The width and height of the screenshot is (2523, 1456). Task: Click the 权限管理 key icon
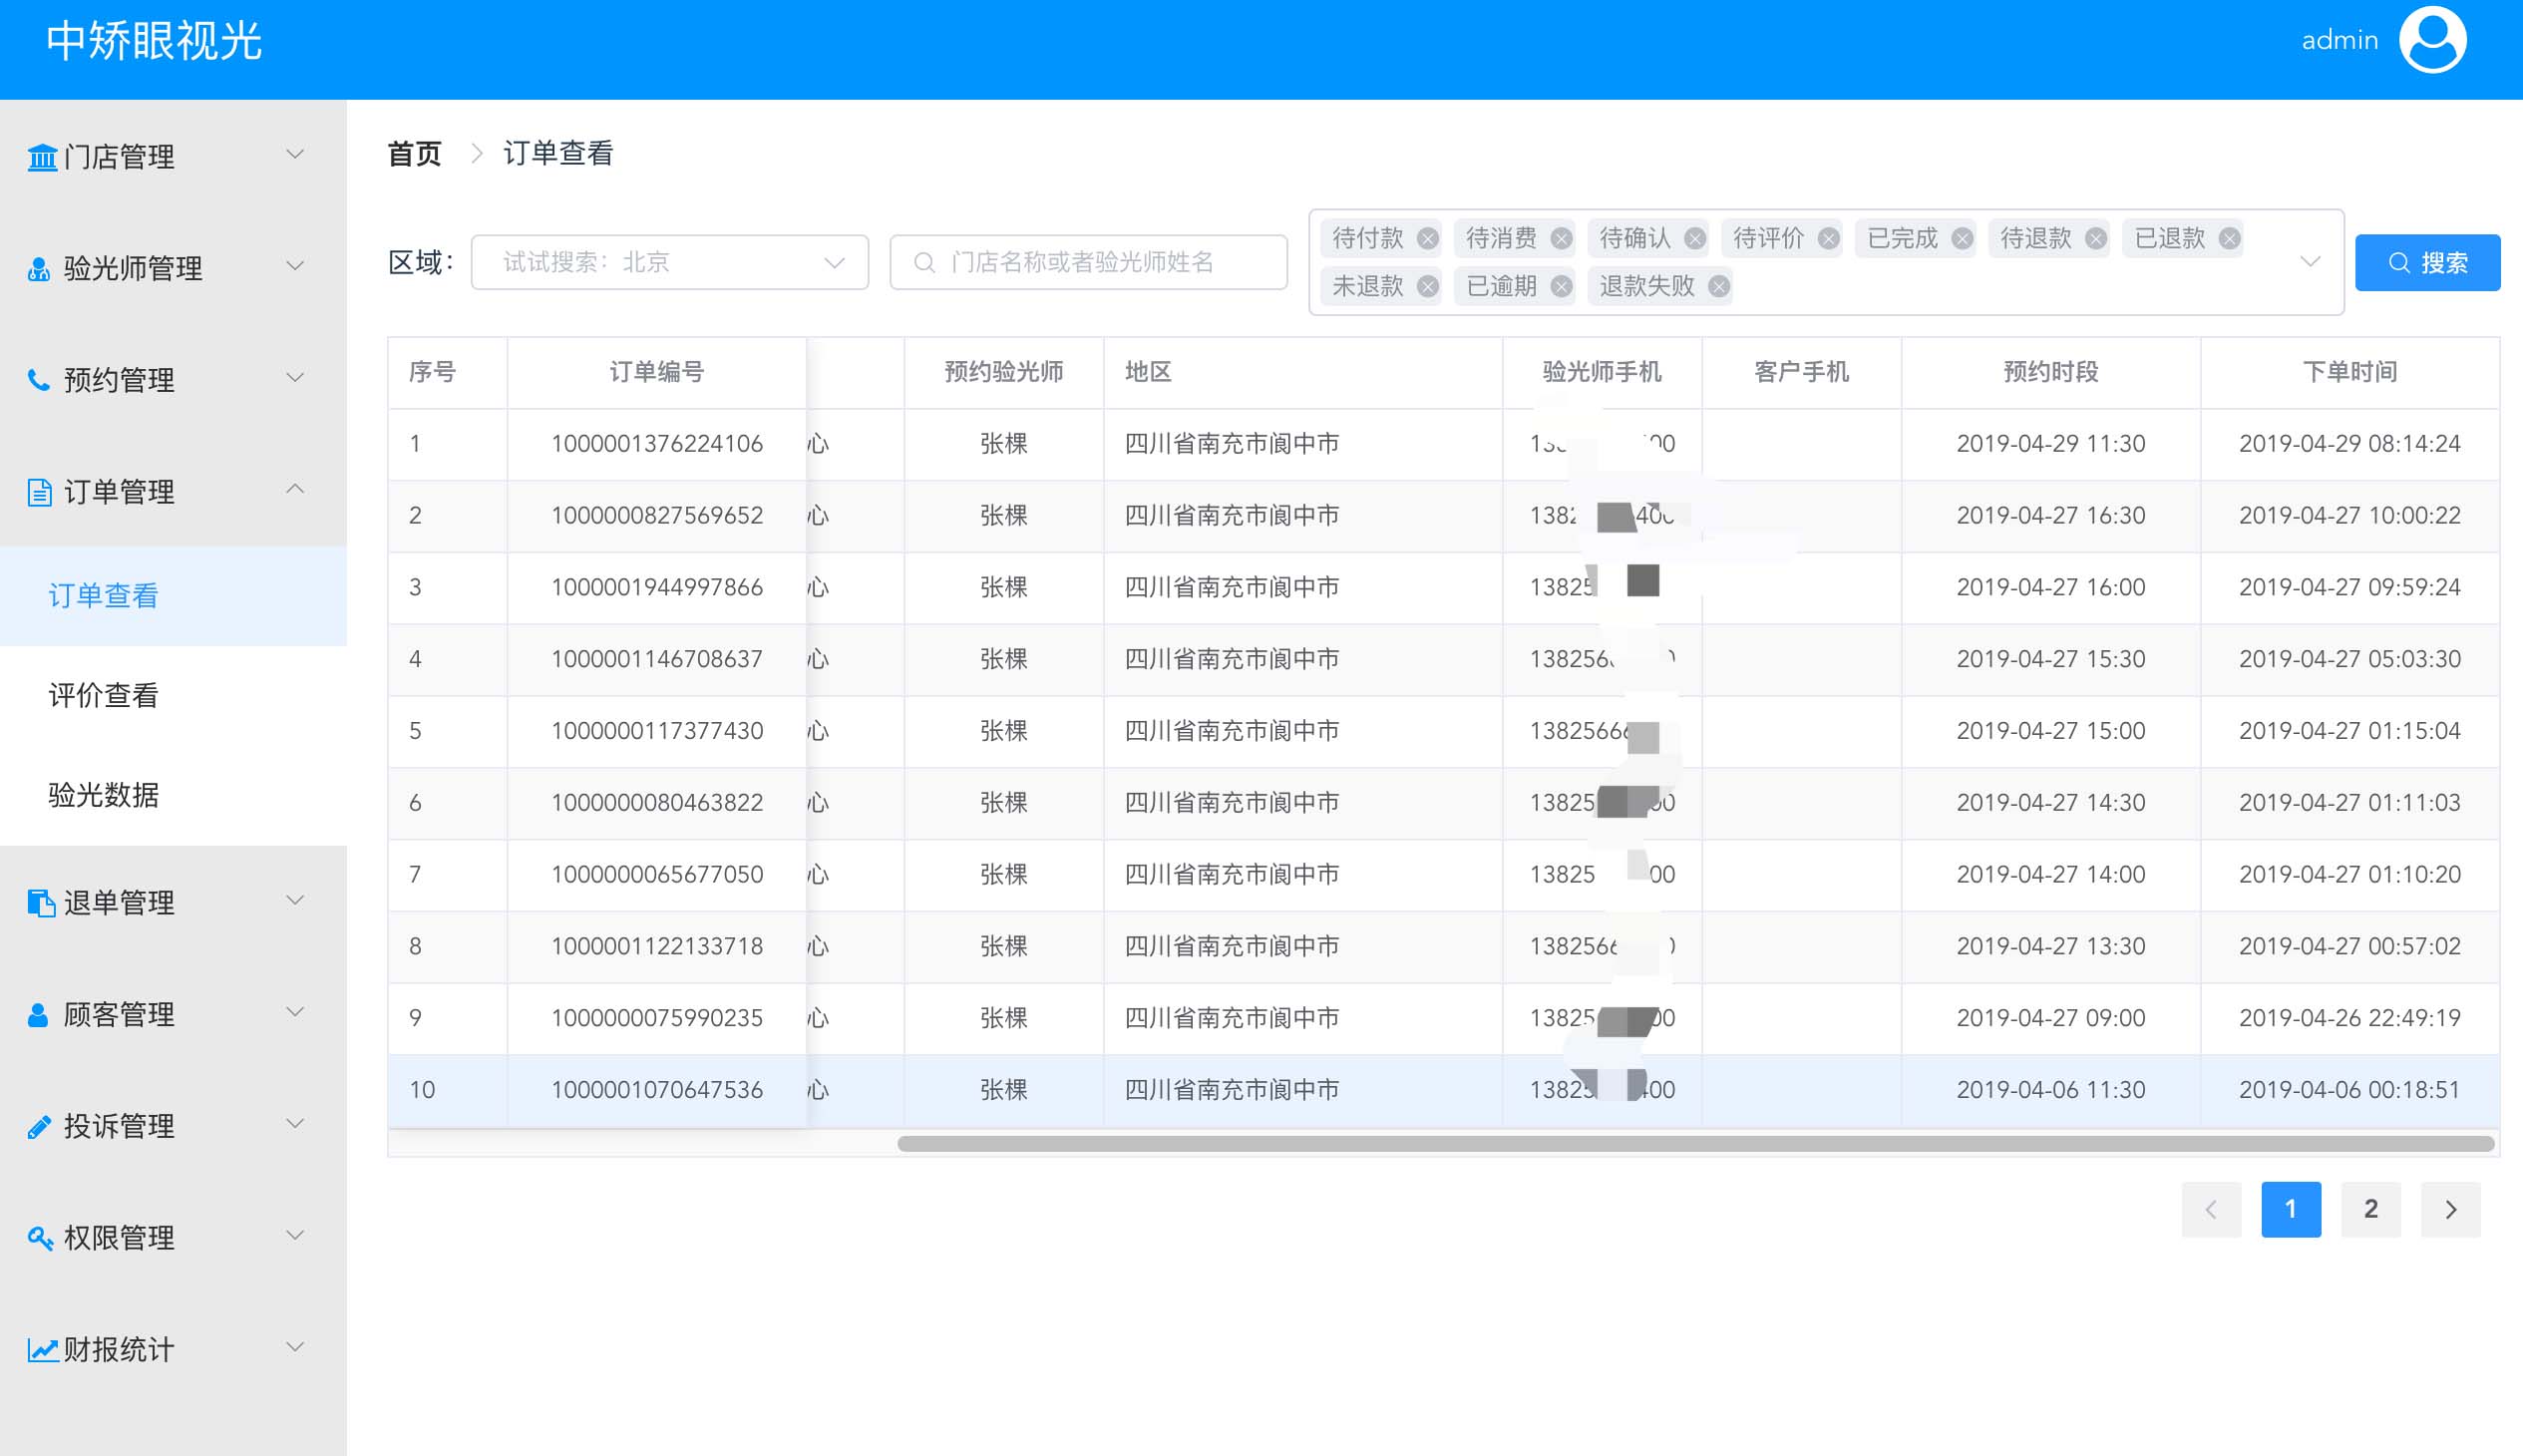[x=40, y=1238]
